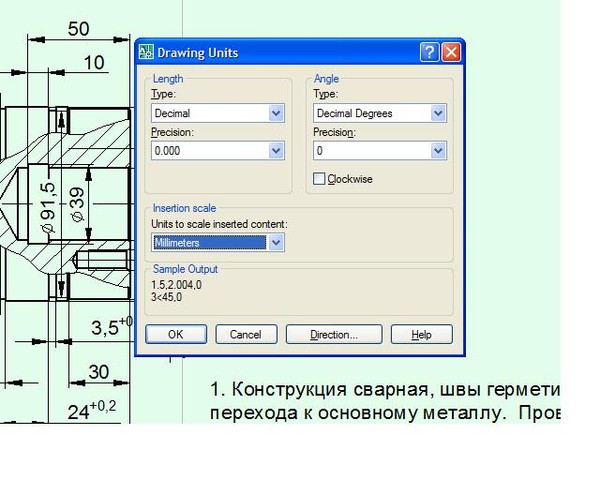Click the Help button at dialog bottom
The width and height of the screenshot is (600, 480).
coord(421,334)
